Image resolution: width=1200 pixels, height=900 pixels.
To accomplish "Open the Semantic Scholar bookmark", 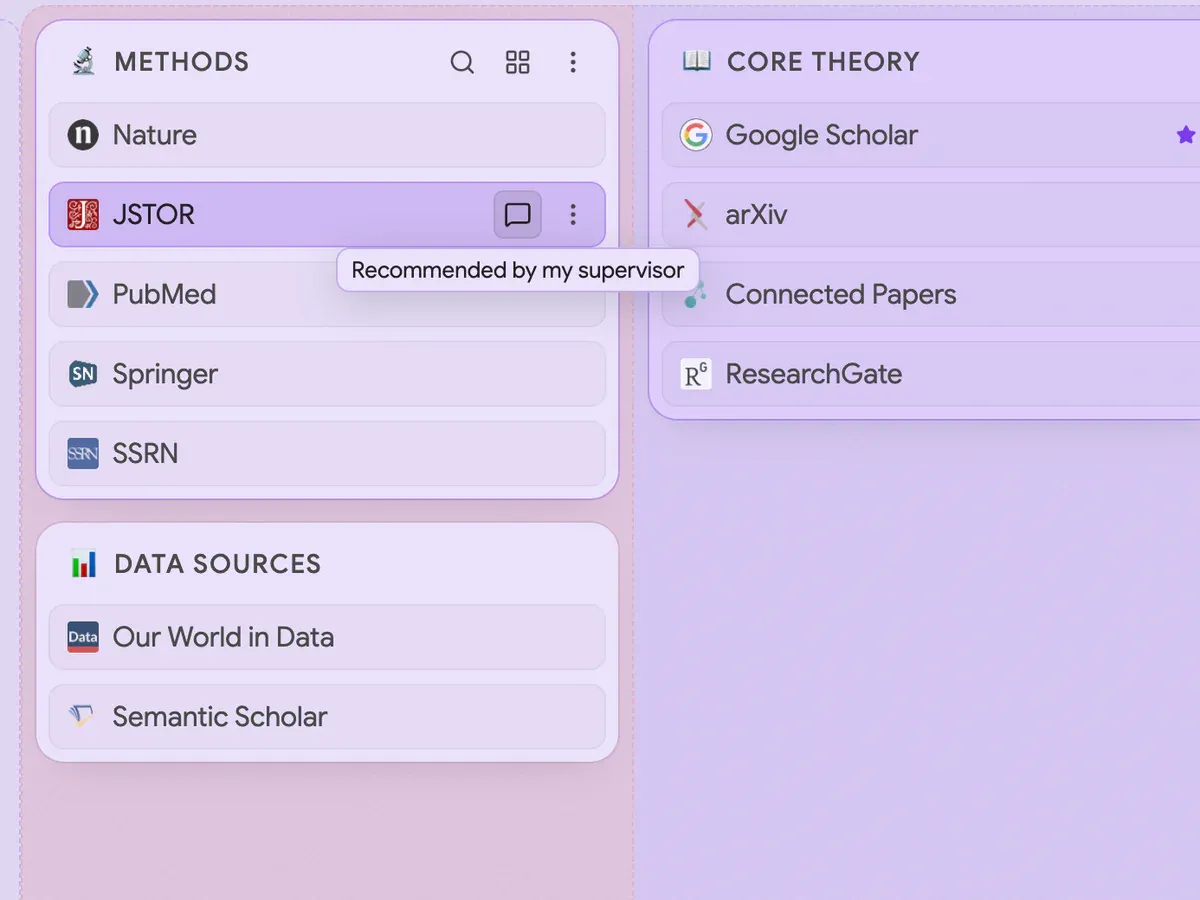I will pos(327,716).
